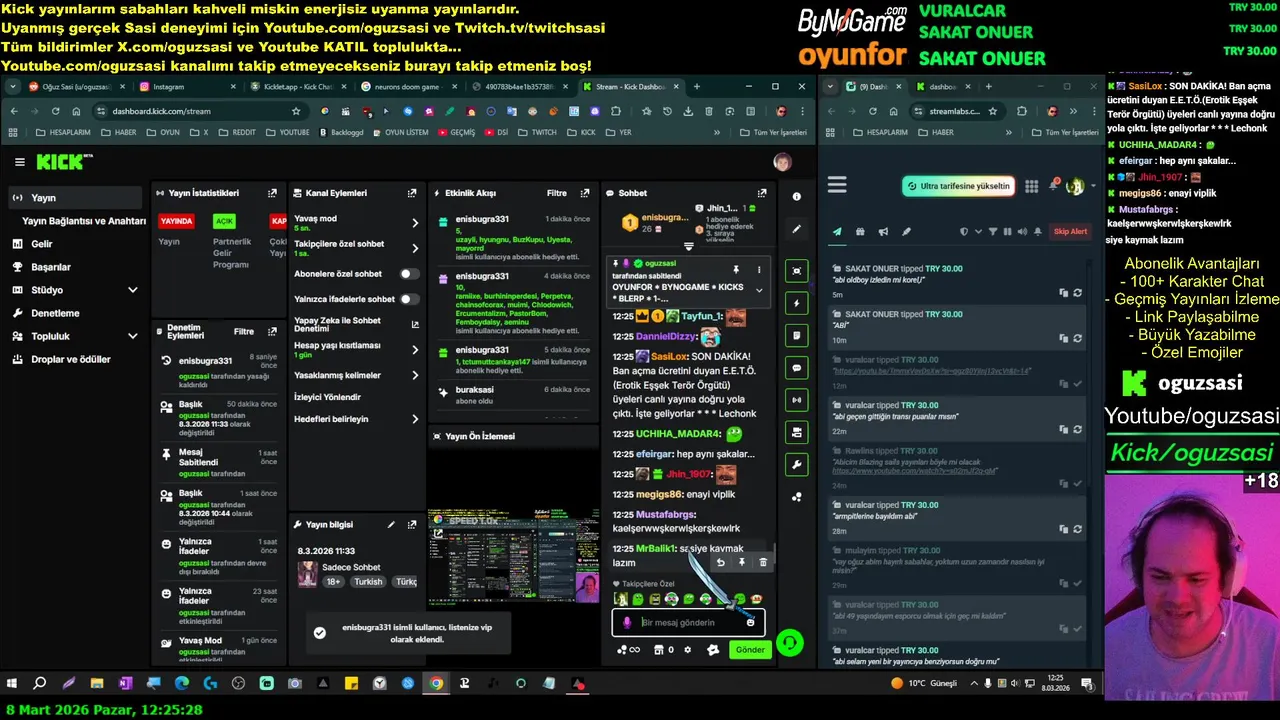Toggle Yalnızca ifadelerle sohbet switch
Image resolution: width=1280 pixels, height=720 pixels.
tap(409, 299)
